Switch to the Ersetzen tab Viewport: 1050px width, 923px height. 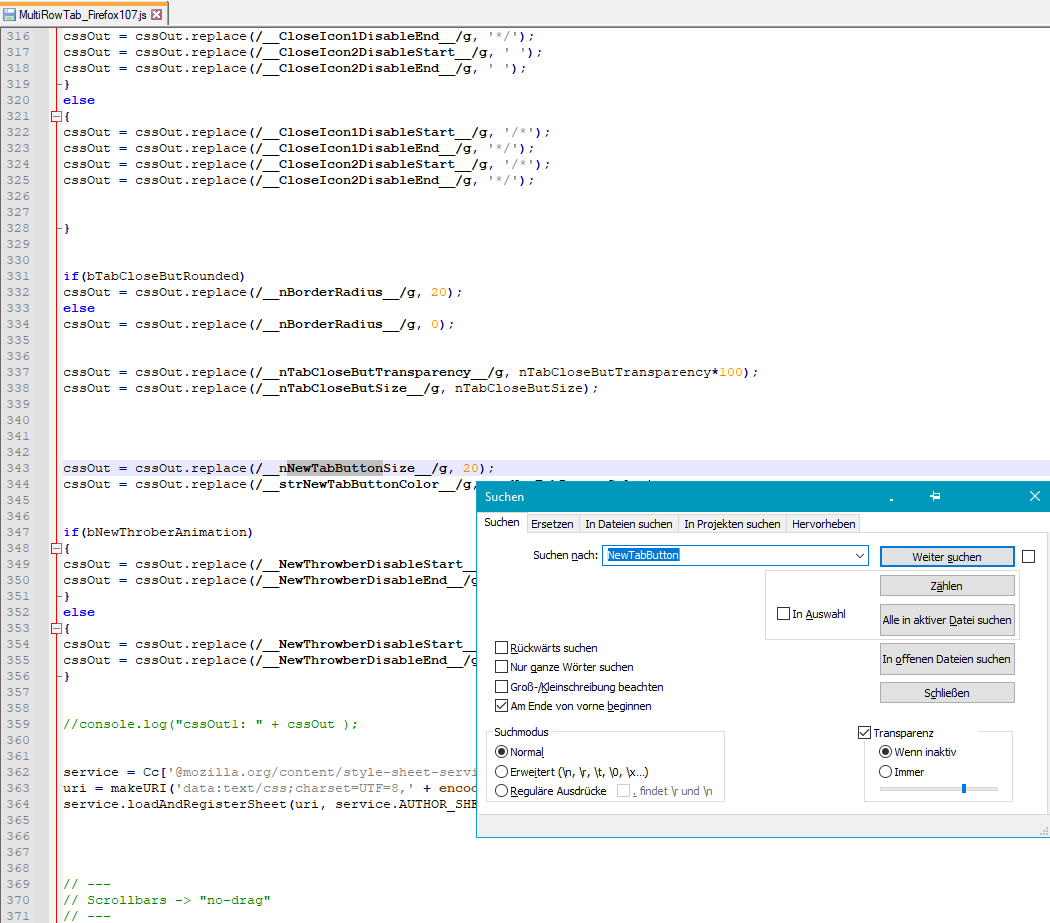pos(552,524)
